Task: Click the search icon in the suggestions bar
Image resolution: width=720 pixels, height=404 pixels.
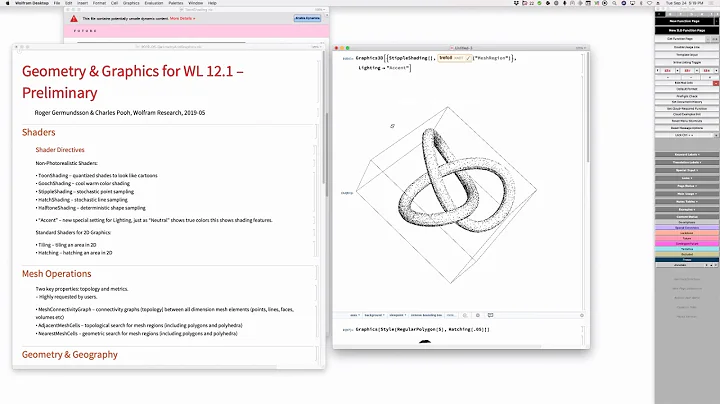Action: pyautogui.click(x=465, y=315)
